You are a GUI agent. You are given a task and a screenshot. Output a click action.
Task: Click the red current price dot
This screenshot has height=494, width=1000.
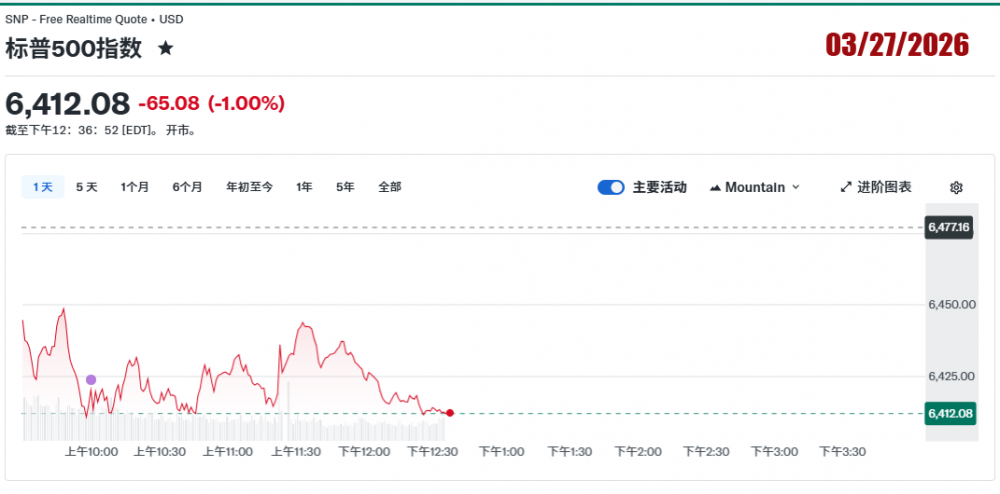450,413
